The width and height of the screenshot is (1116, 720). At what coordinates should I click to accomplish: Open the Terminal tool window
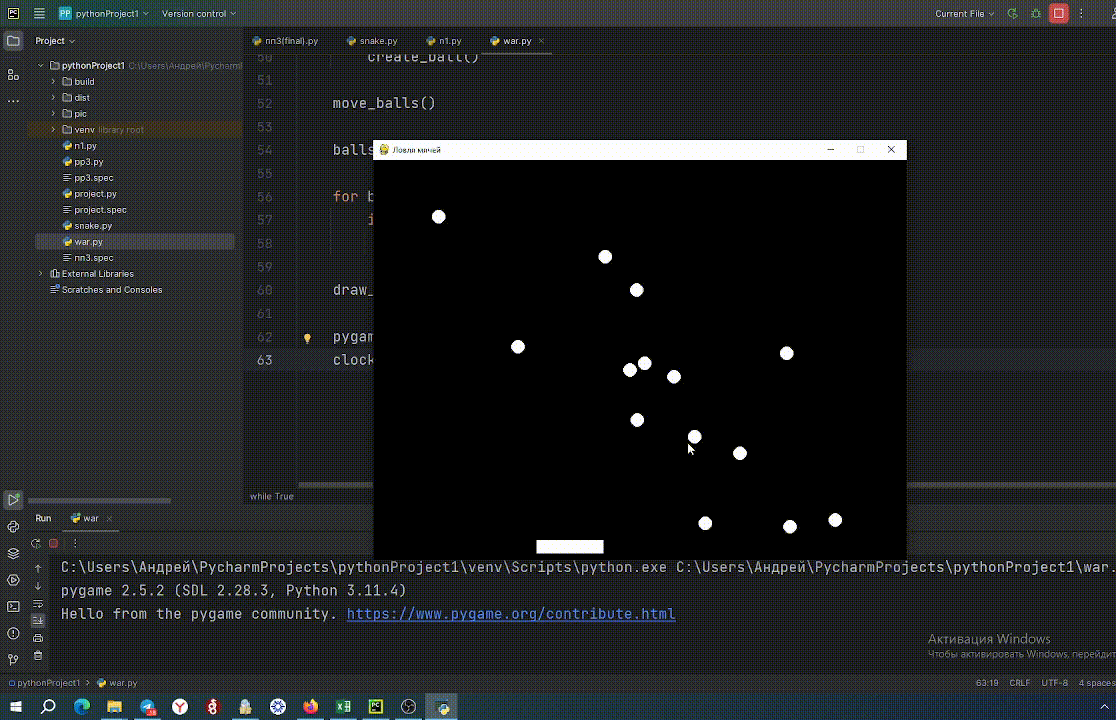[x=13, y=606]
